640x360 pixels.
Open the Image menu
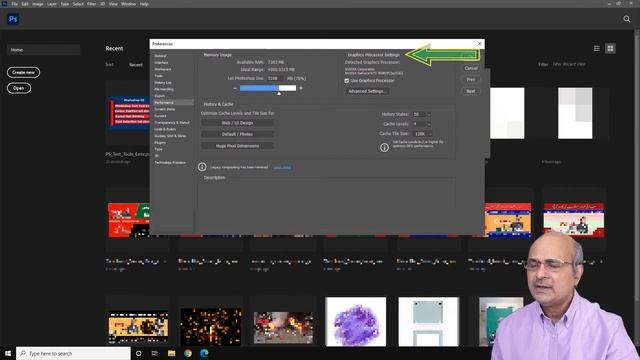coord(38,4)
